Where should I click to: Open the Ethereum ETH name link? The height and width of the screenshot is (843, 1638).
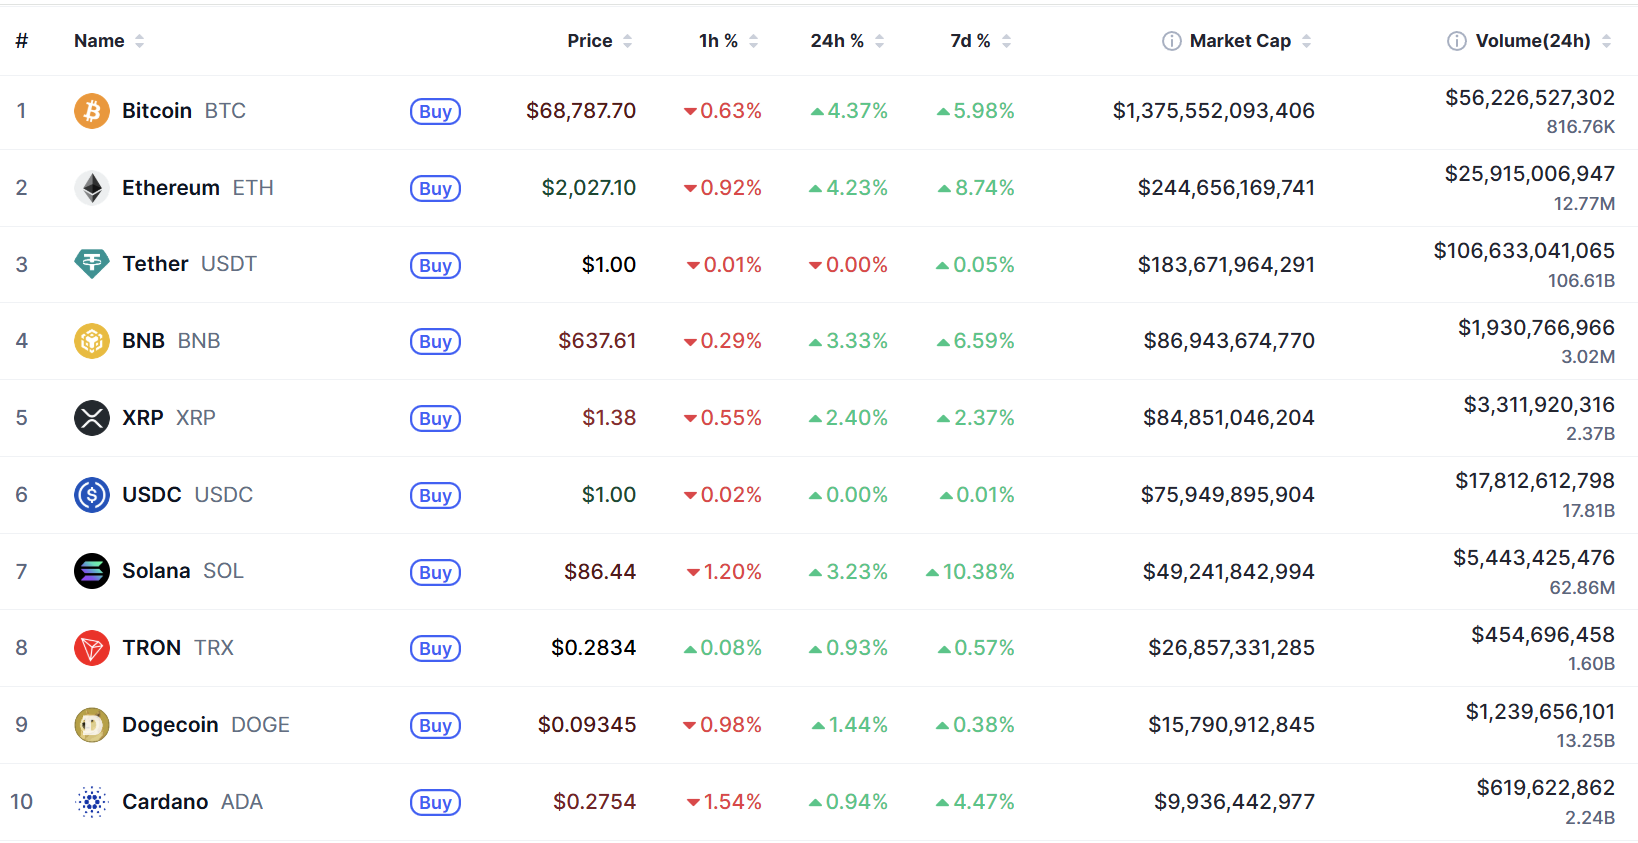198,188
